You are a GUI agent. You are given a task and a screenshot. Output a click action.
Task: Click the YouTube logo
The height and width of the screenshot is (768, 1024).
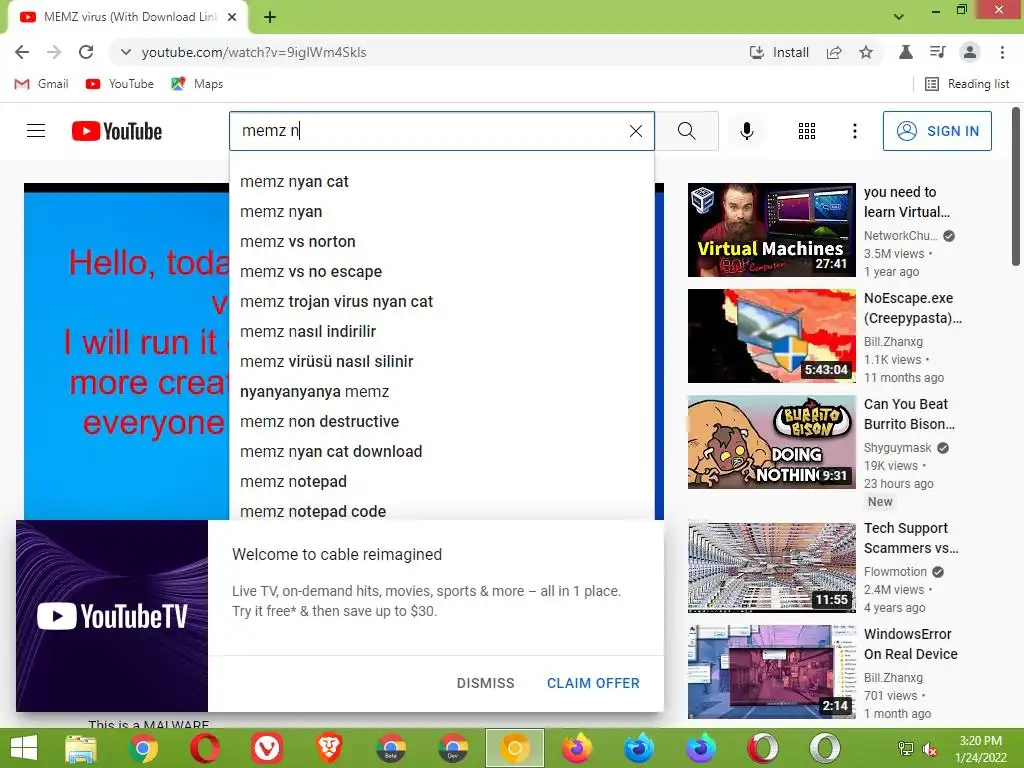[117, 131]
